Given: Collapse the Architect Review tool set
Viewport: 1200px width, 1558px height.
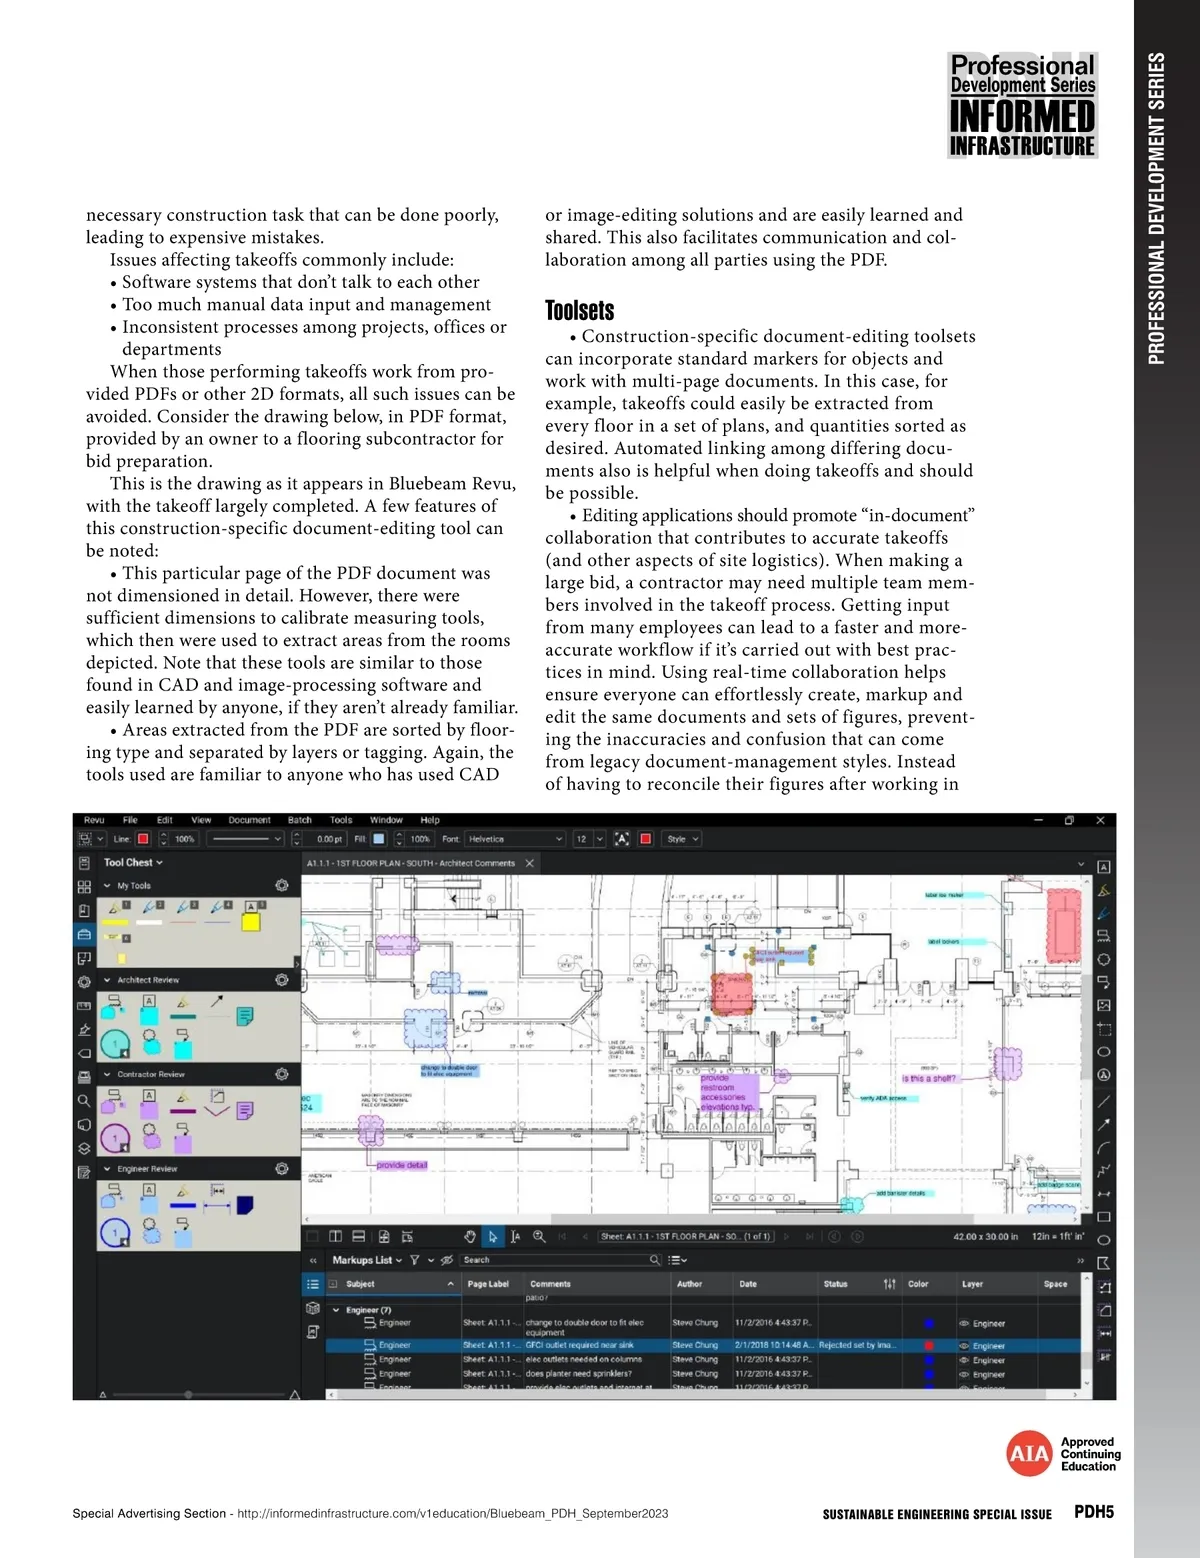Looking at the screenshot, I should click(x=107, y=980).
